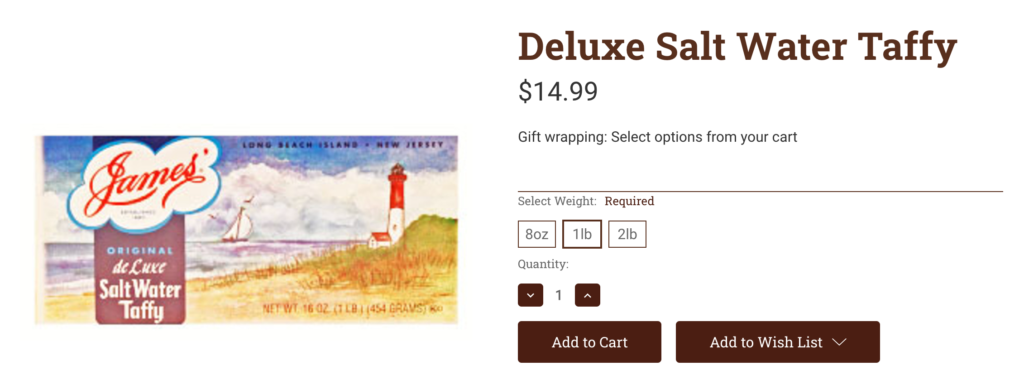Choose the 1lb weight option
This screenshot has width=1024, height=375.
click(582, 235)
